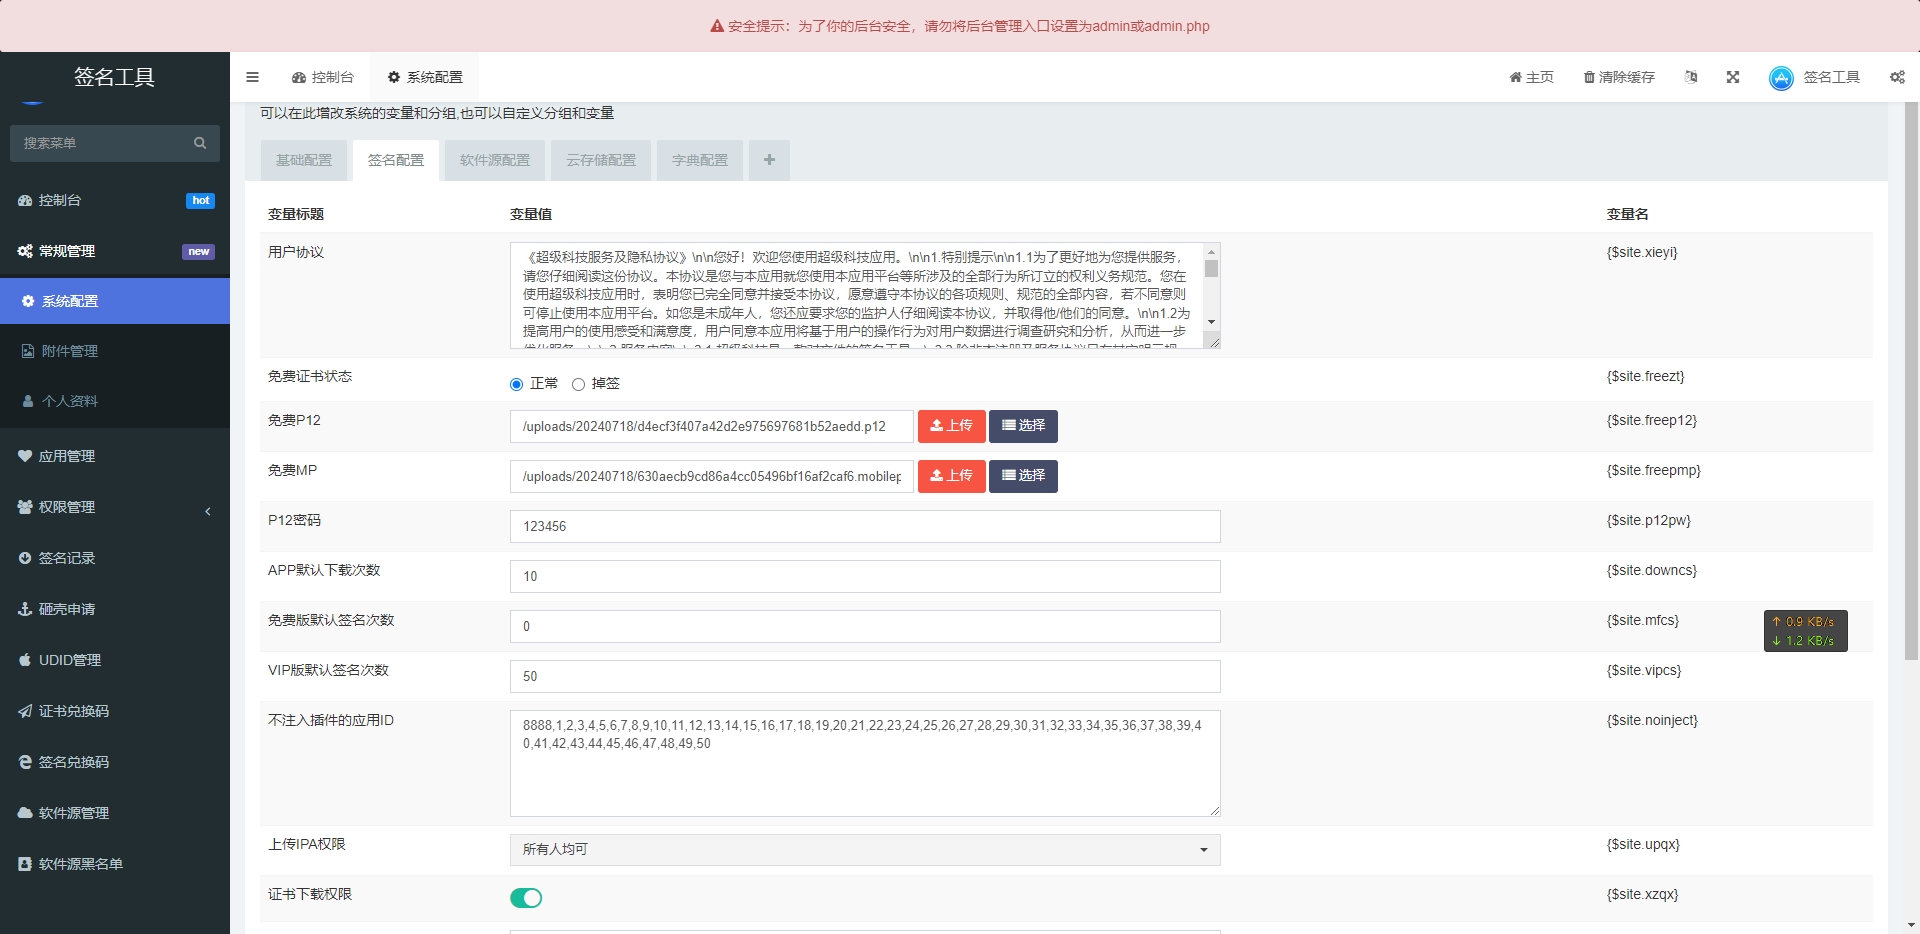
Task: Click the search magnifier icon in sidebar
Action: coord(200,143)
